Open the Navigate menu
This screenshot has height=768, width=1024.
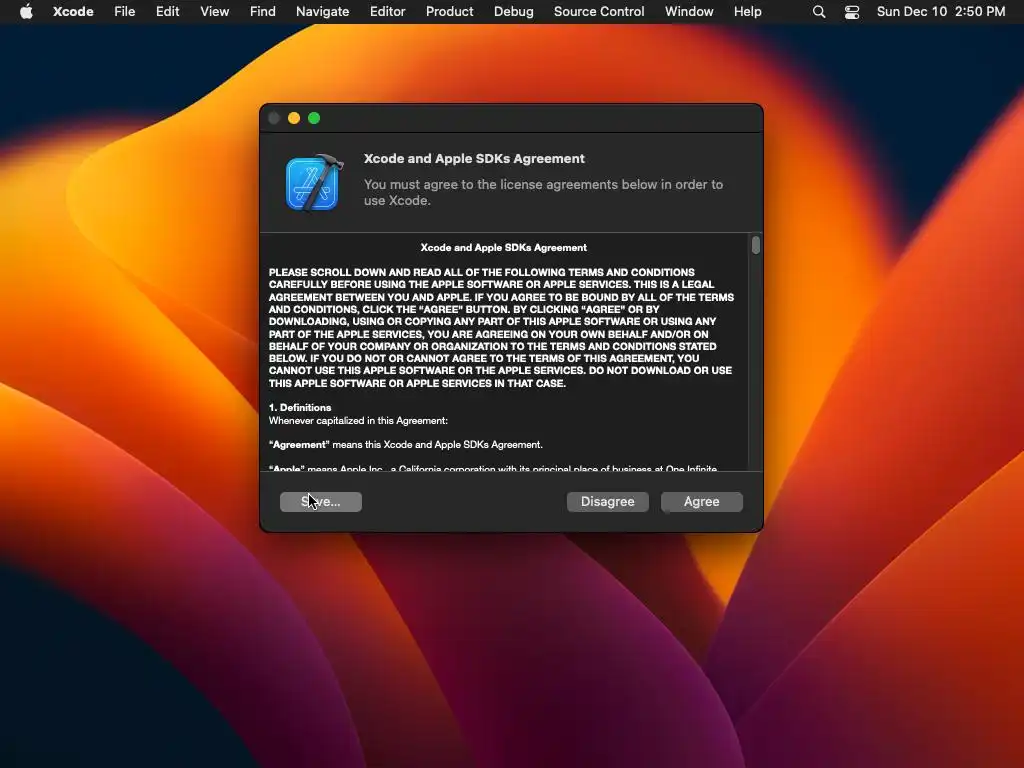tap(322, 12)
